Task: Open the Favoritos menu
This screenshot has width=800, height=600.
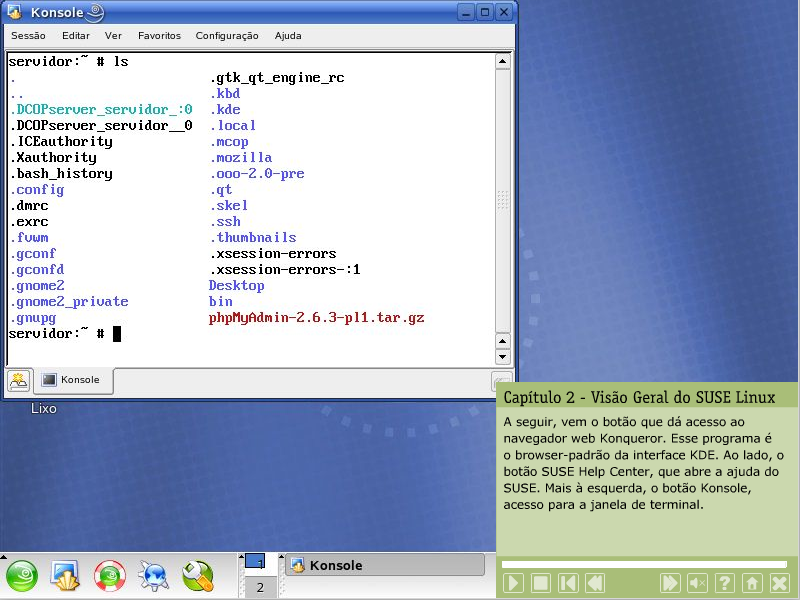Action: tap(159, 36)
